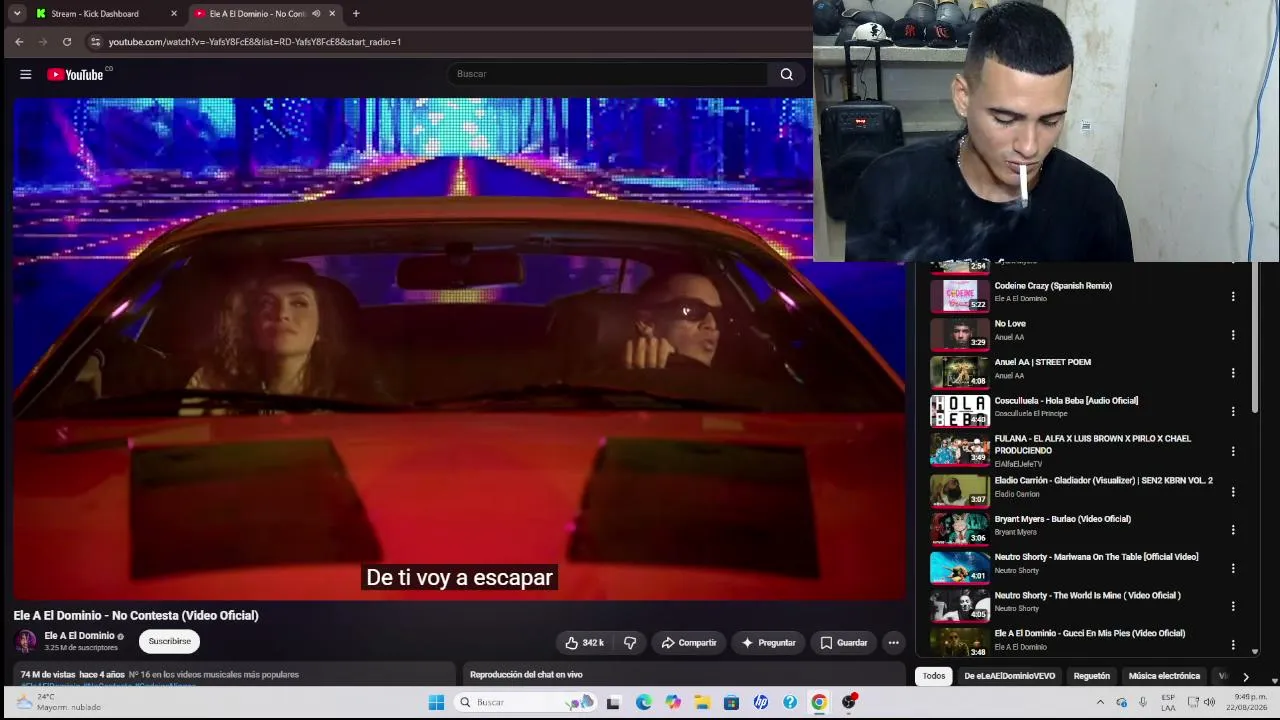Click the Windows taskbar Buscar search box
The width and height of the screenshot is (1280, 720).
pos(527,702)
